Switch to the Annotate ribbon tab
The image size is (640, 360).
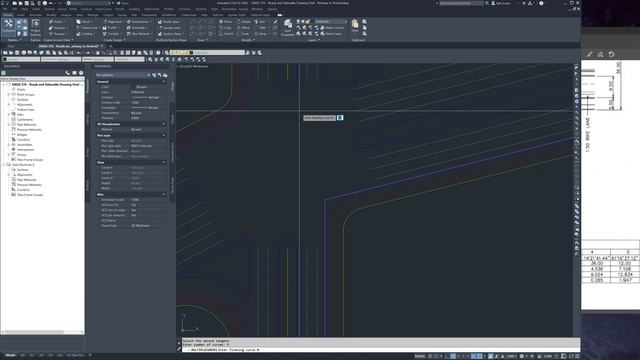35,15
